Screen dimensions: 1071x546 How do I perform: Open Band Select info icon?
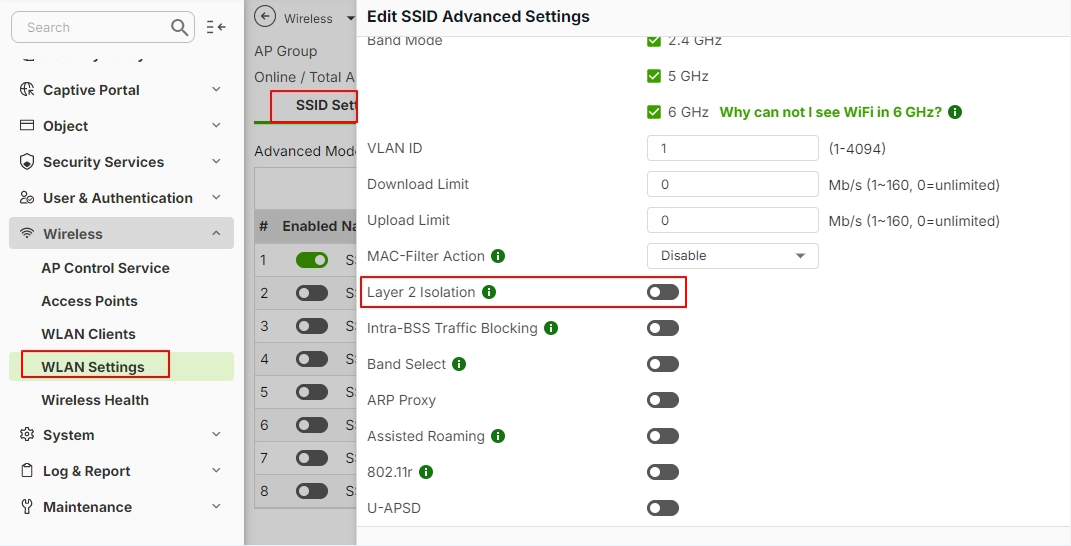click(x=459, y=364)
